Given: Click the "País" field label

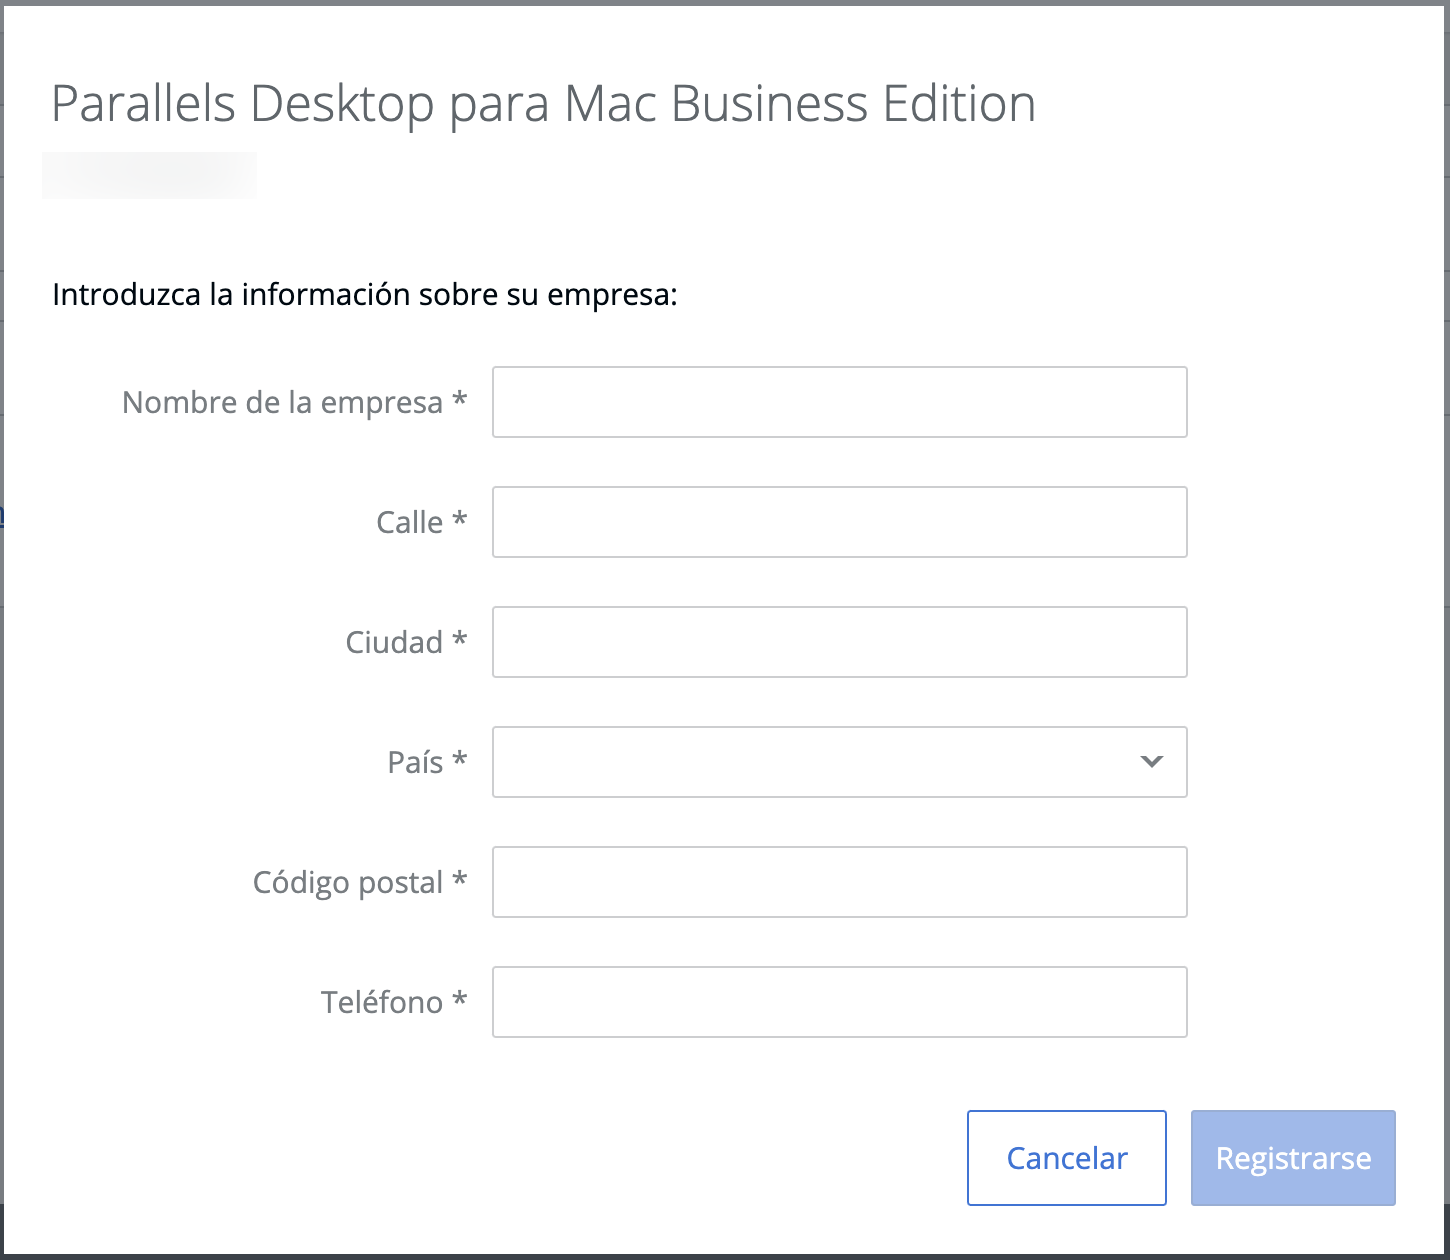Looking at the screenshot, I should [415, 762].
